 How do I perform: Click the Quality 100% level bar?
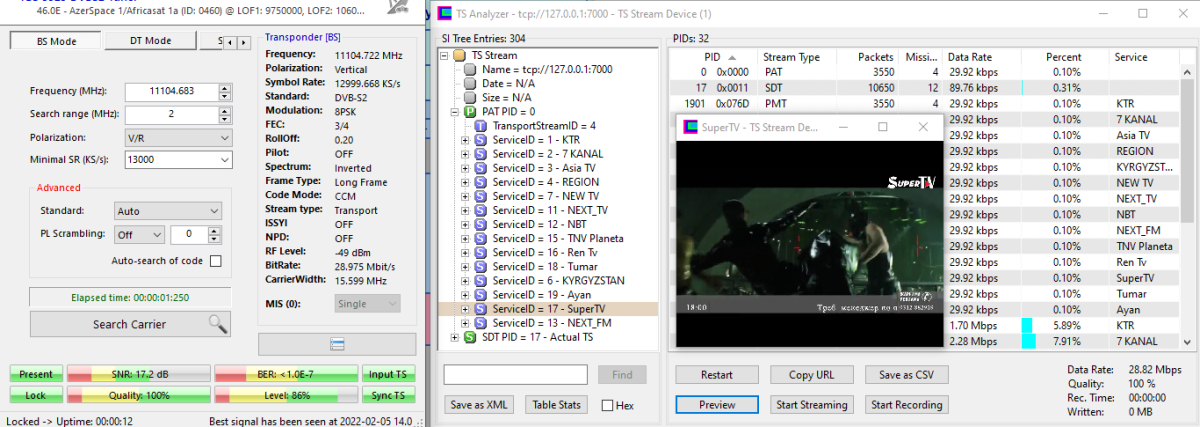[137, 395]
